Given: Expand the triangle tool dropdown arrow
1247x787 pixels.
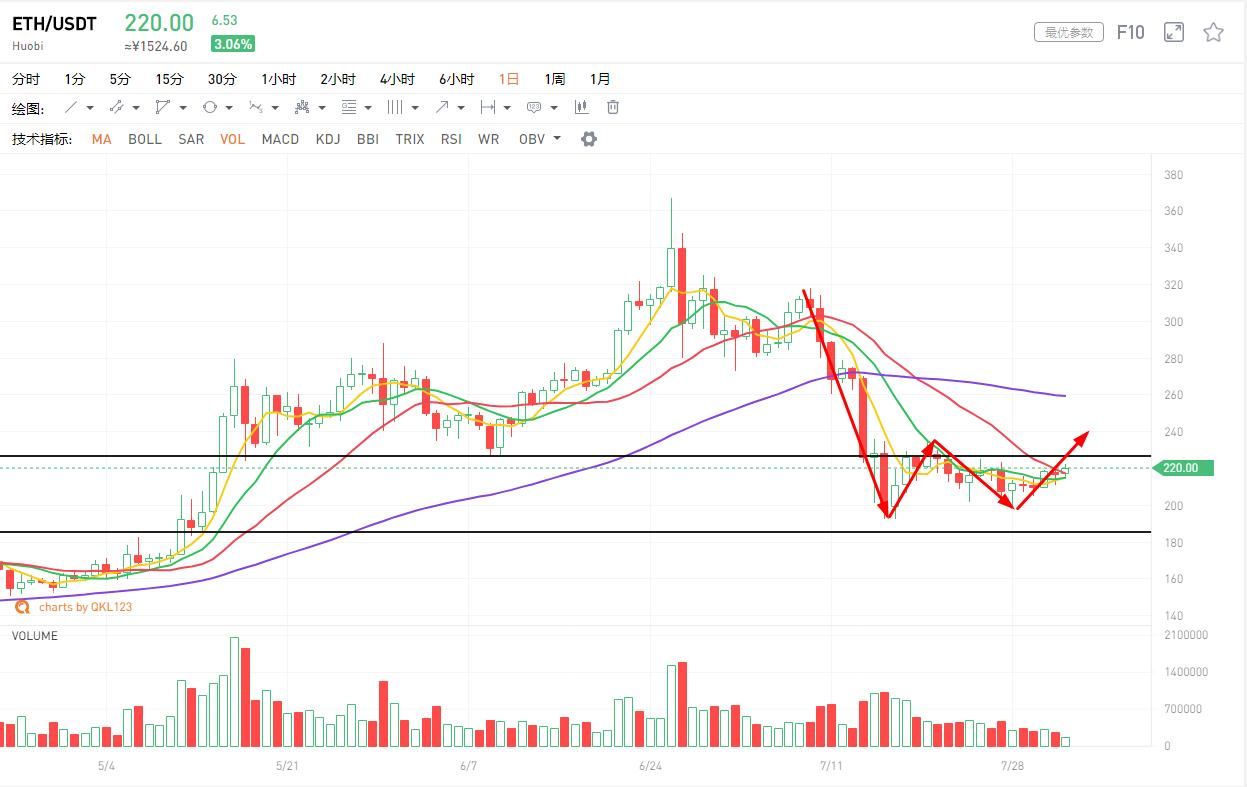Looking at the screenshot, I should 183,108.
